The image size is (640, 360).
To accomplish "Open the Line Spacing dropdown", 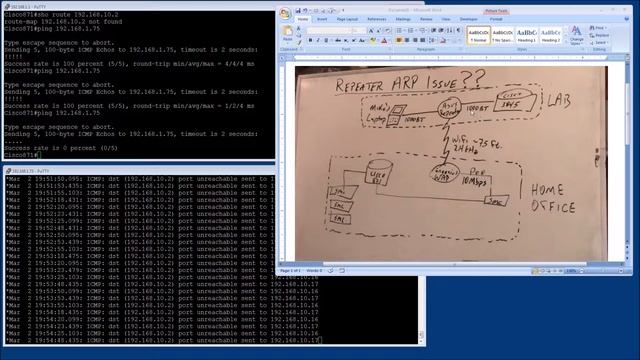I will click(x=433, y=40).
